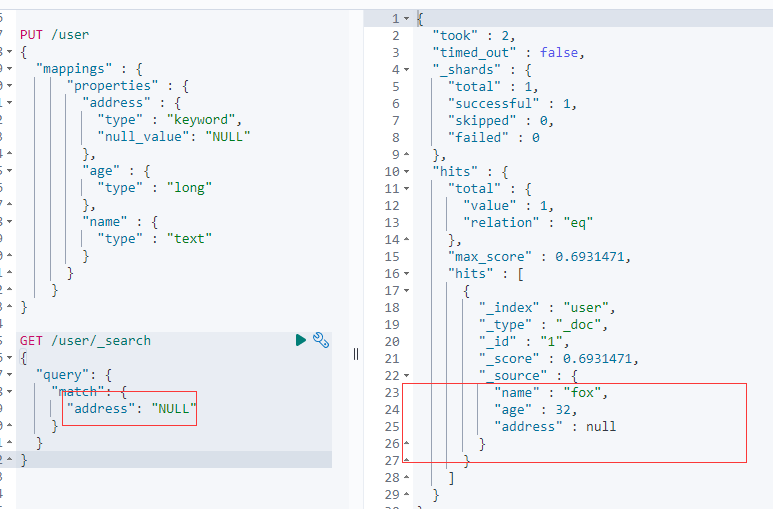This screenshot has height=509, width=773.
Task: Collapse the "properties" block in request editor
Action: coord(9,86)
